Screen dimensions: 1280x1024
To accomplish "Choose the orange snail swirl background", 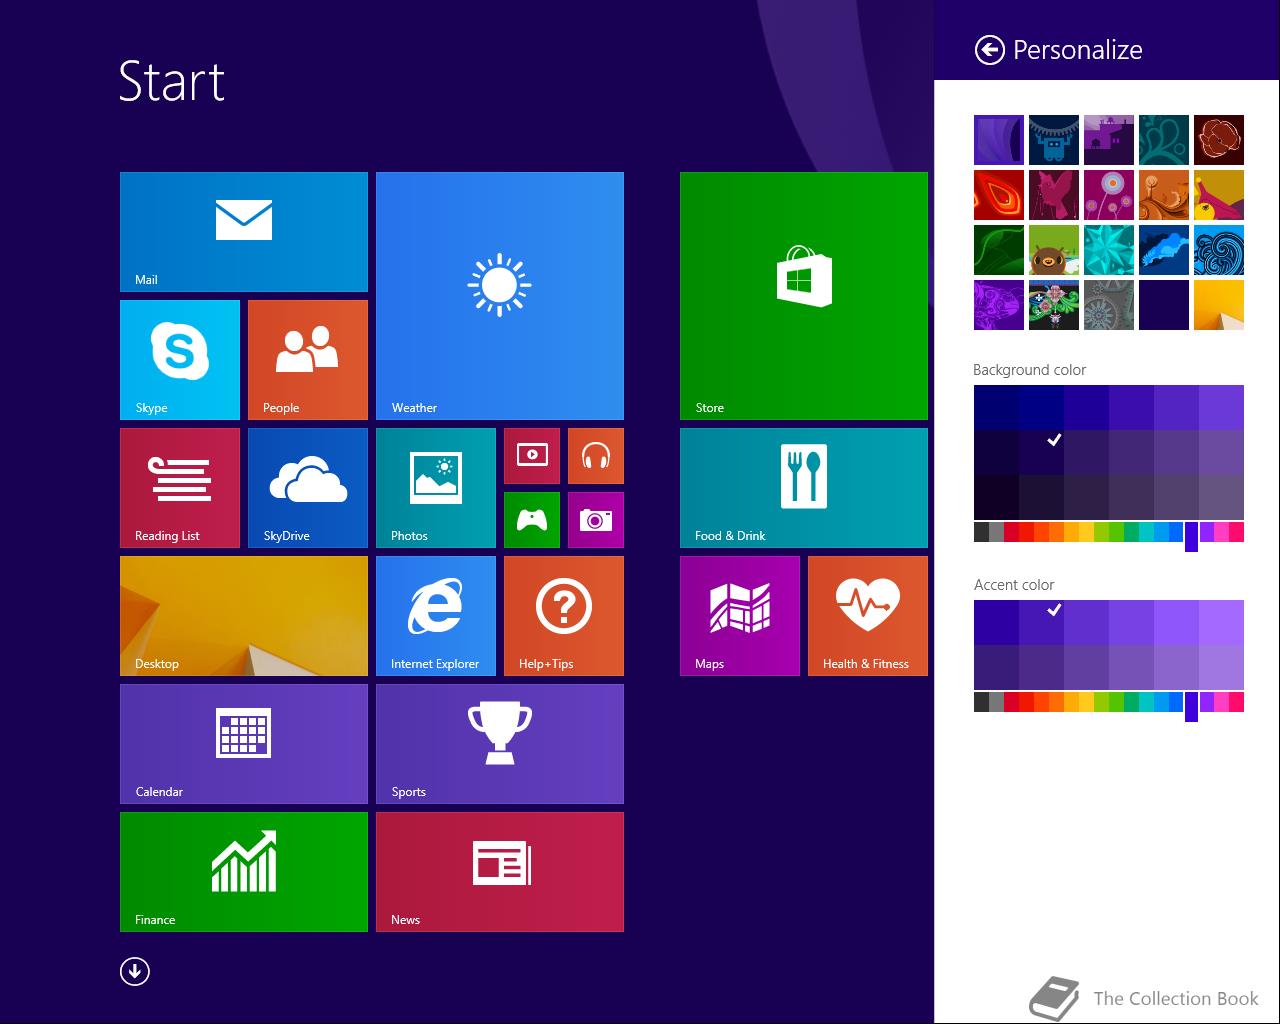I will pyautogui.click(x=1164, y=195).
